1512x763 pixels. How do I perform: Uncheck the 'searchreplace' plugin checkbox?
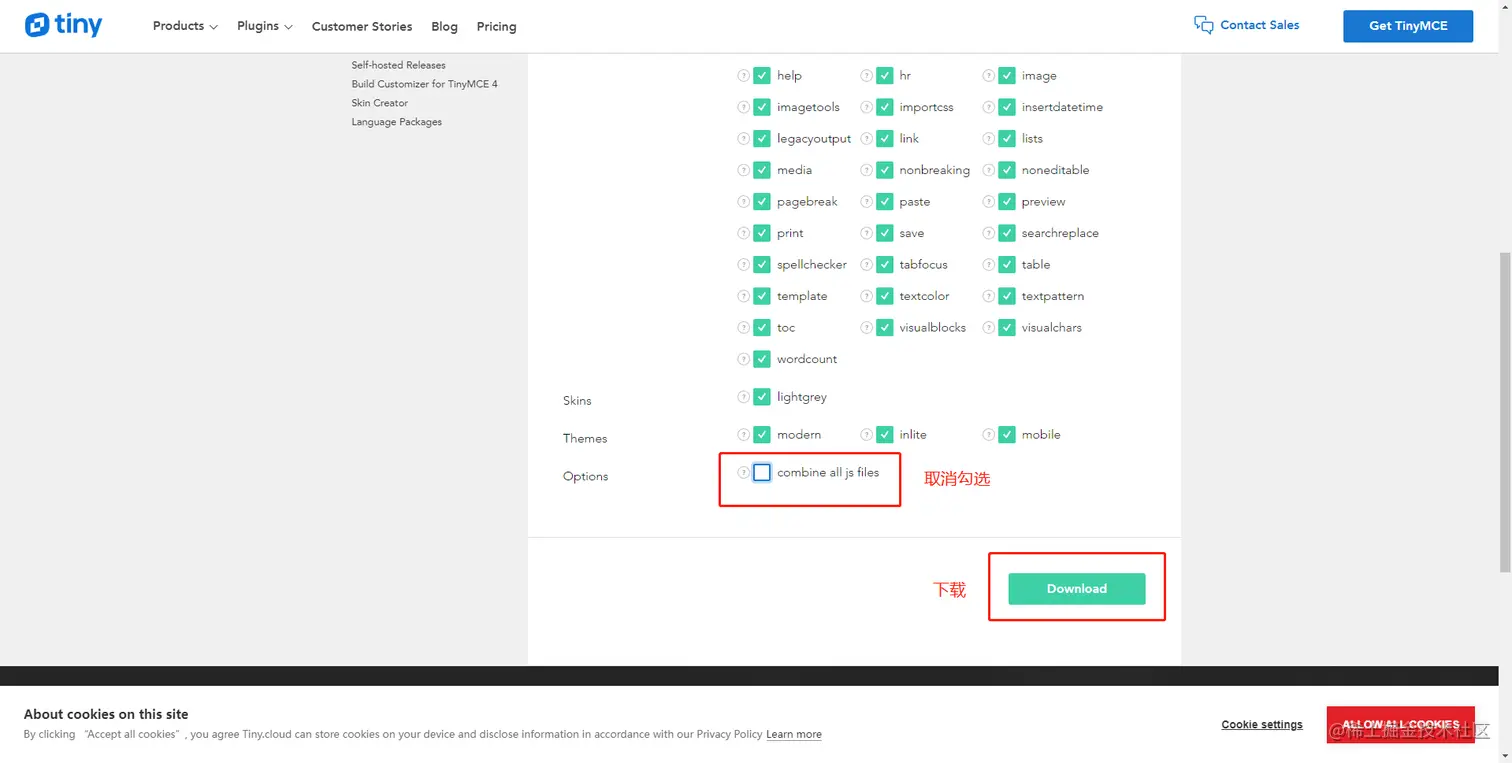click(1007, 233)
